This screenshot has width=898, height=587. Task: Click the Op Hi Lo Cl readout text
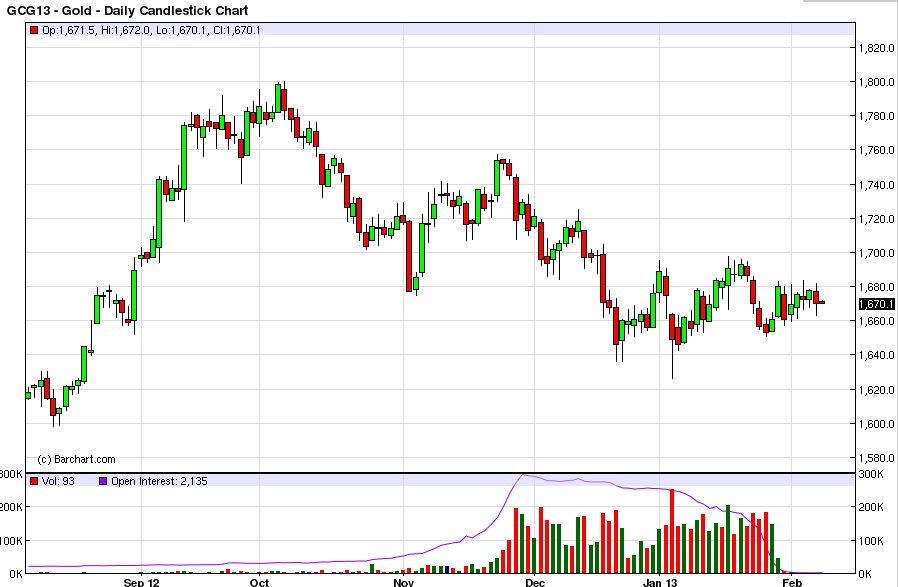pos(151,30)
